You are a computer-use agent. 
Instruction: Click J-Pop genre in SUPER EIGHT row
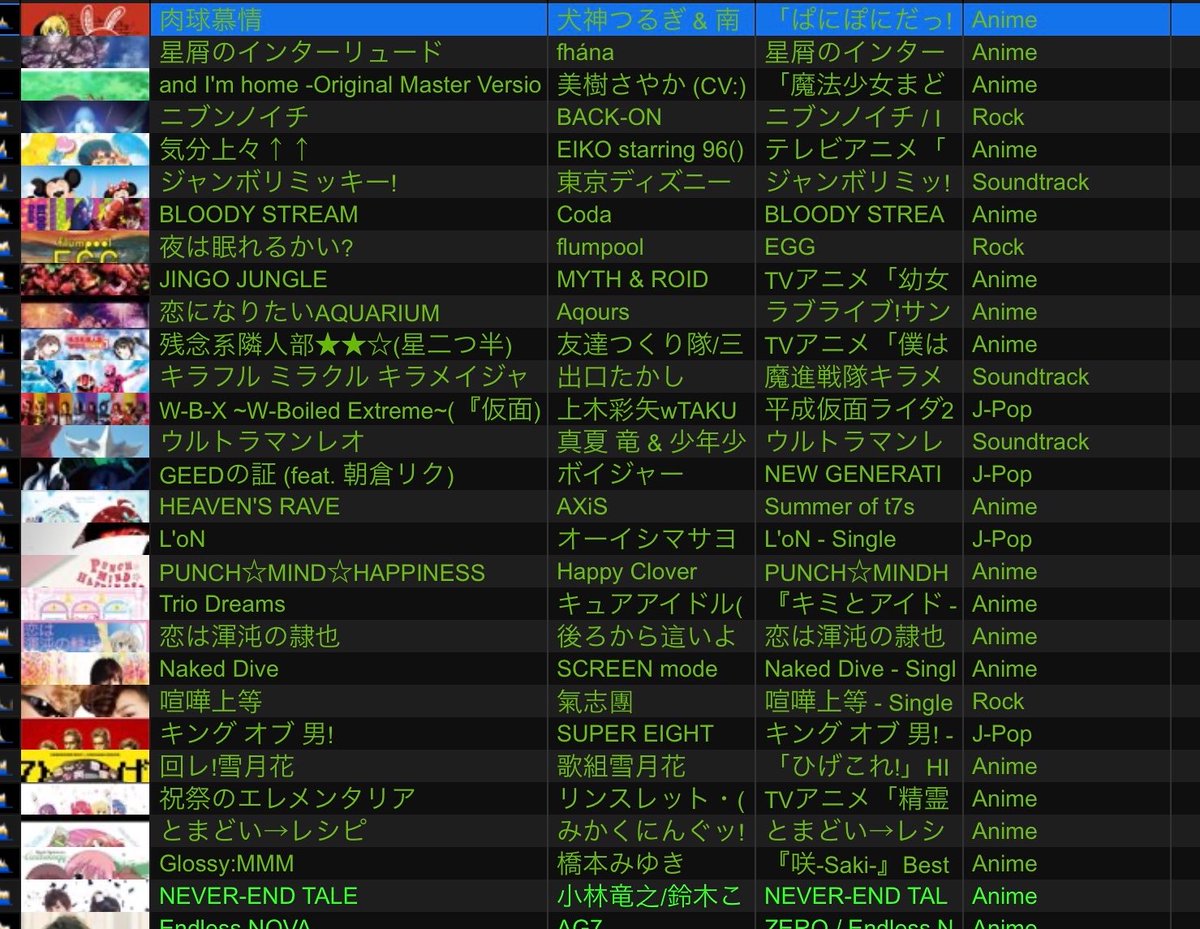tap(1001, 734)
